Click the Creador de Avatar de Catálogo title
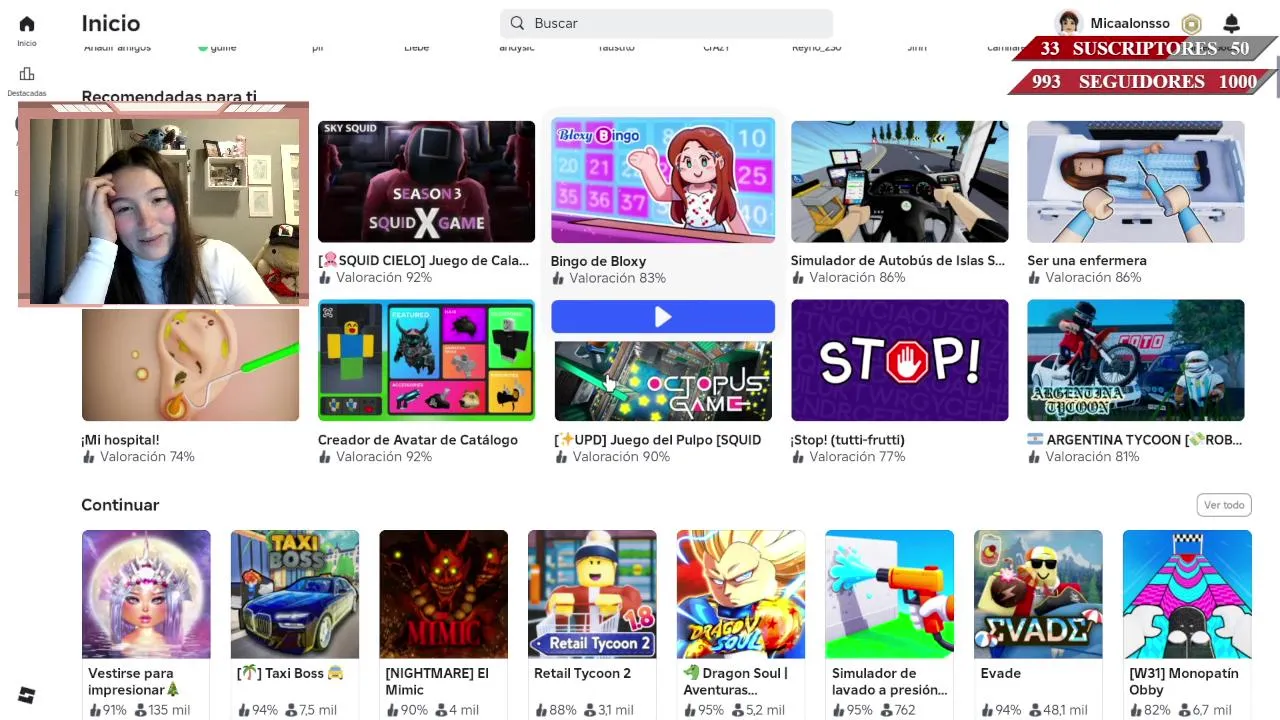 click(x=418, y=439)
